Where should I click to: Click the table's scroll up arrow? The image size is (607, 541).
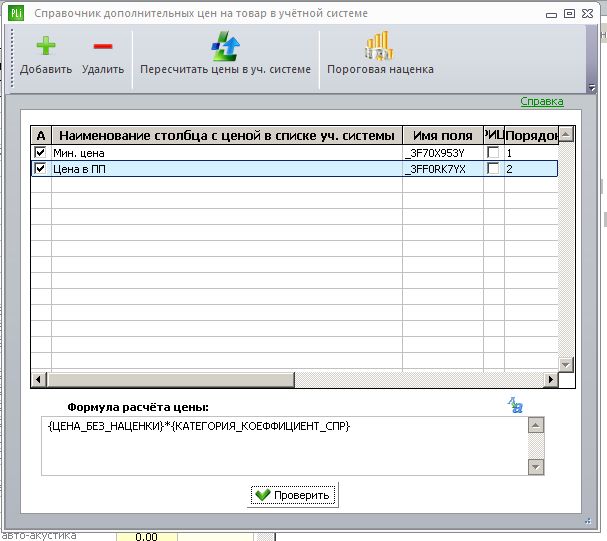pos(566,134)
